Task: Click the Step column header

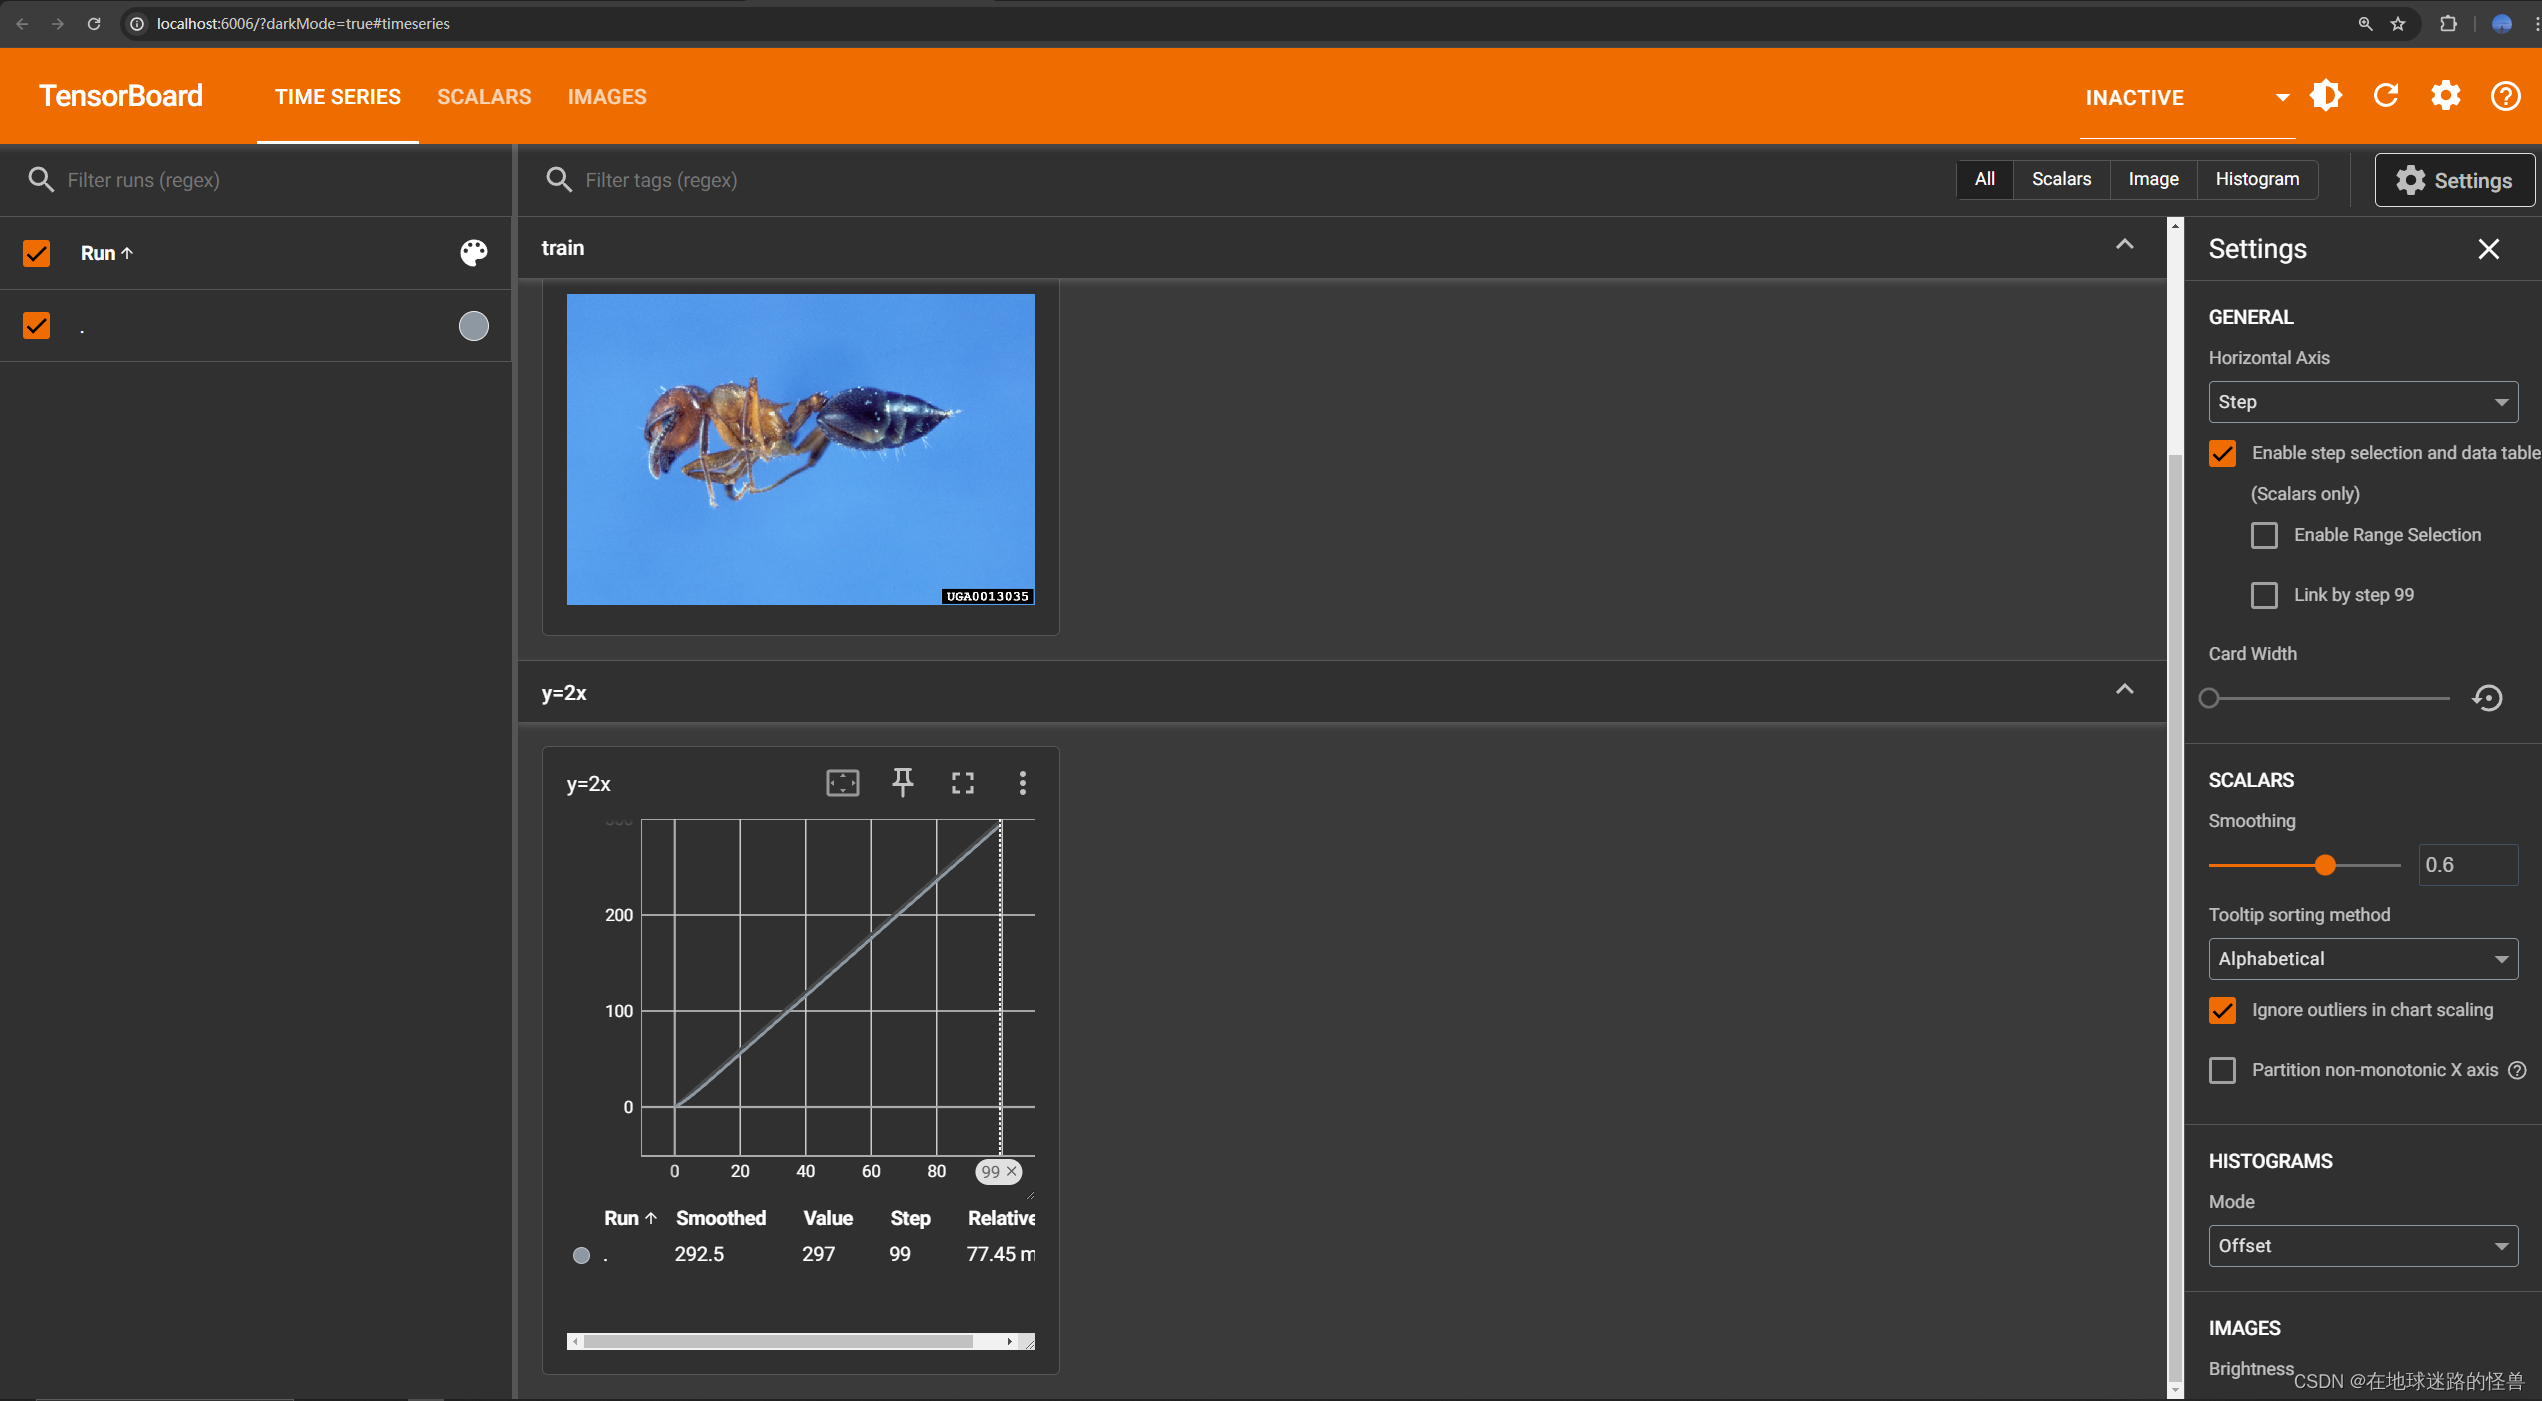Action: pos(910,1219)
